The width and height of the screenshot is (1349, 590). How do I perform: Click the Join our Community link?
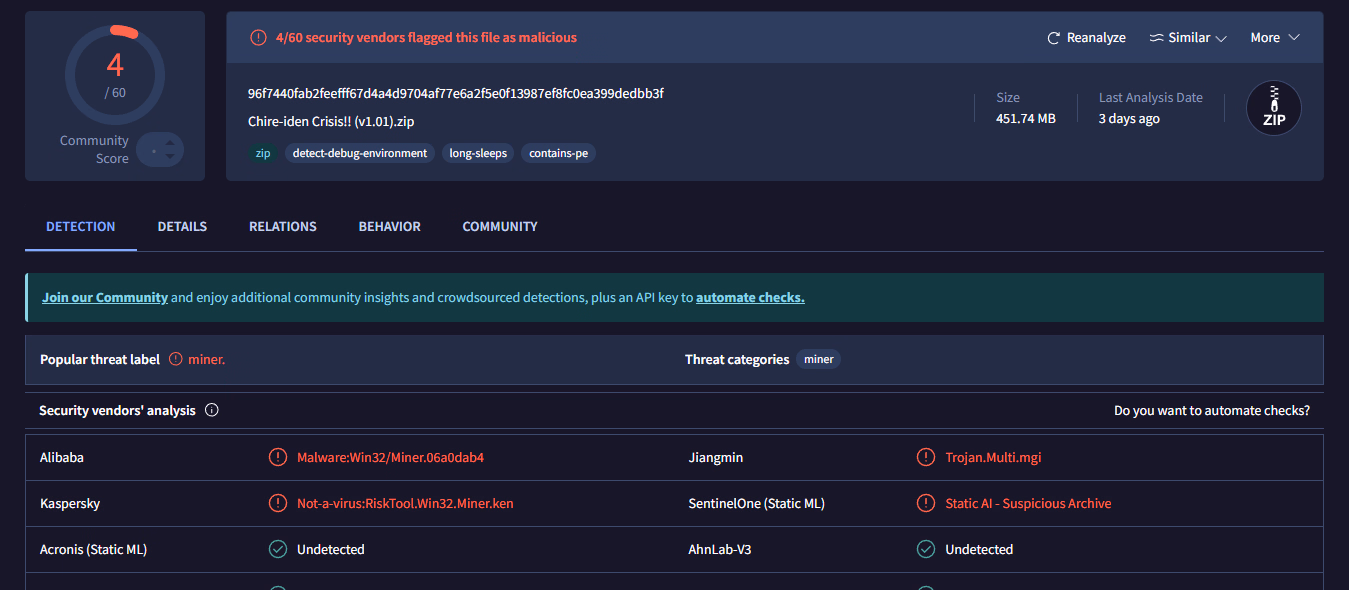tap(105, 297)
